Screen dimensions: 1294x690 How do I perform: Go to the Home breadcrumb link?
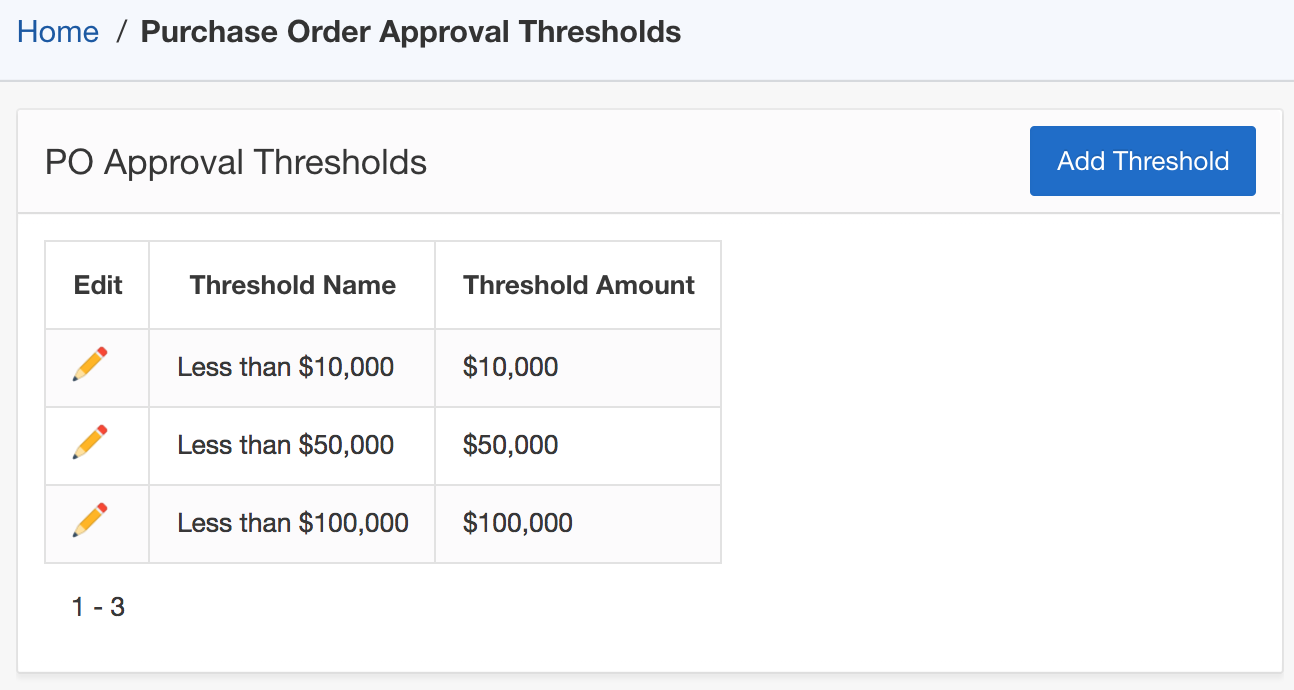(x=58, y=32)
